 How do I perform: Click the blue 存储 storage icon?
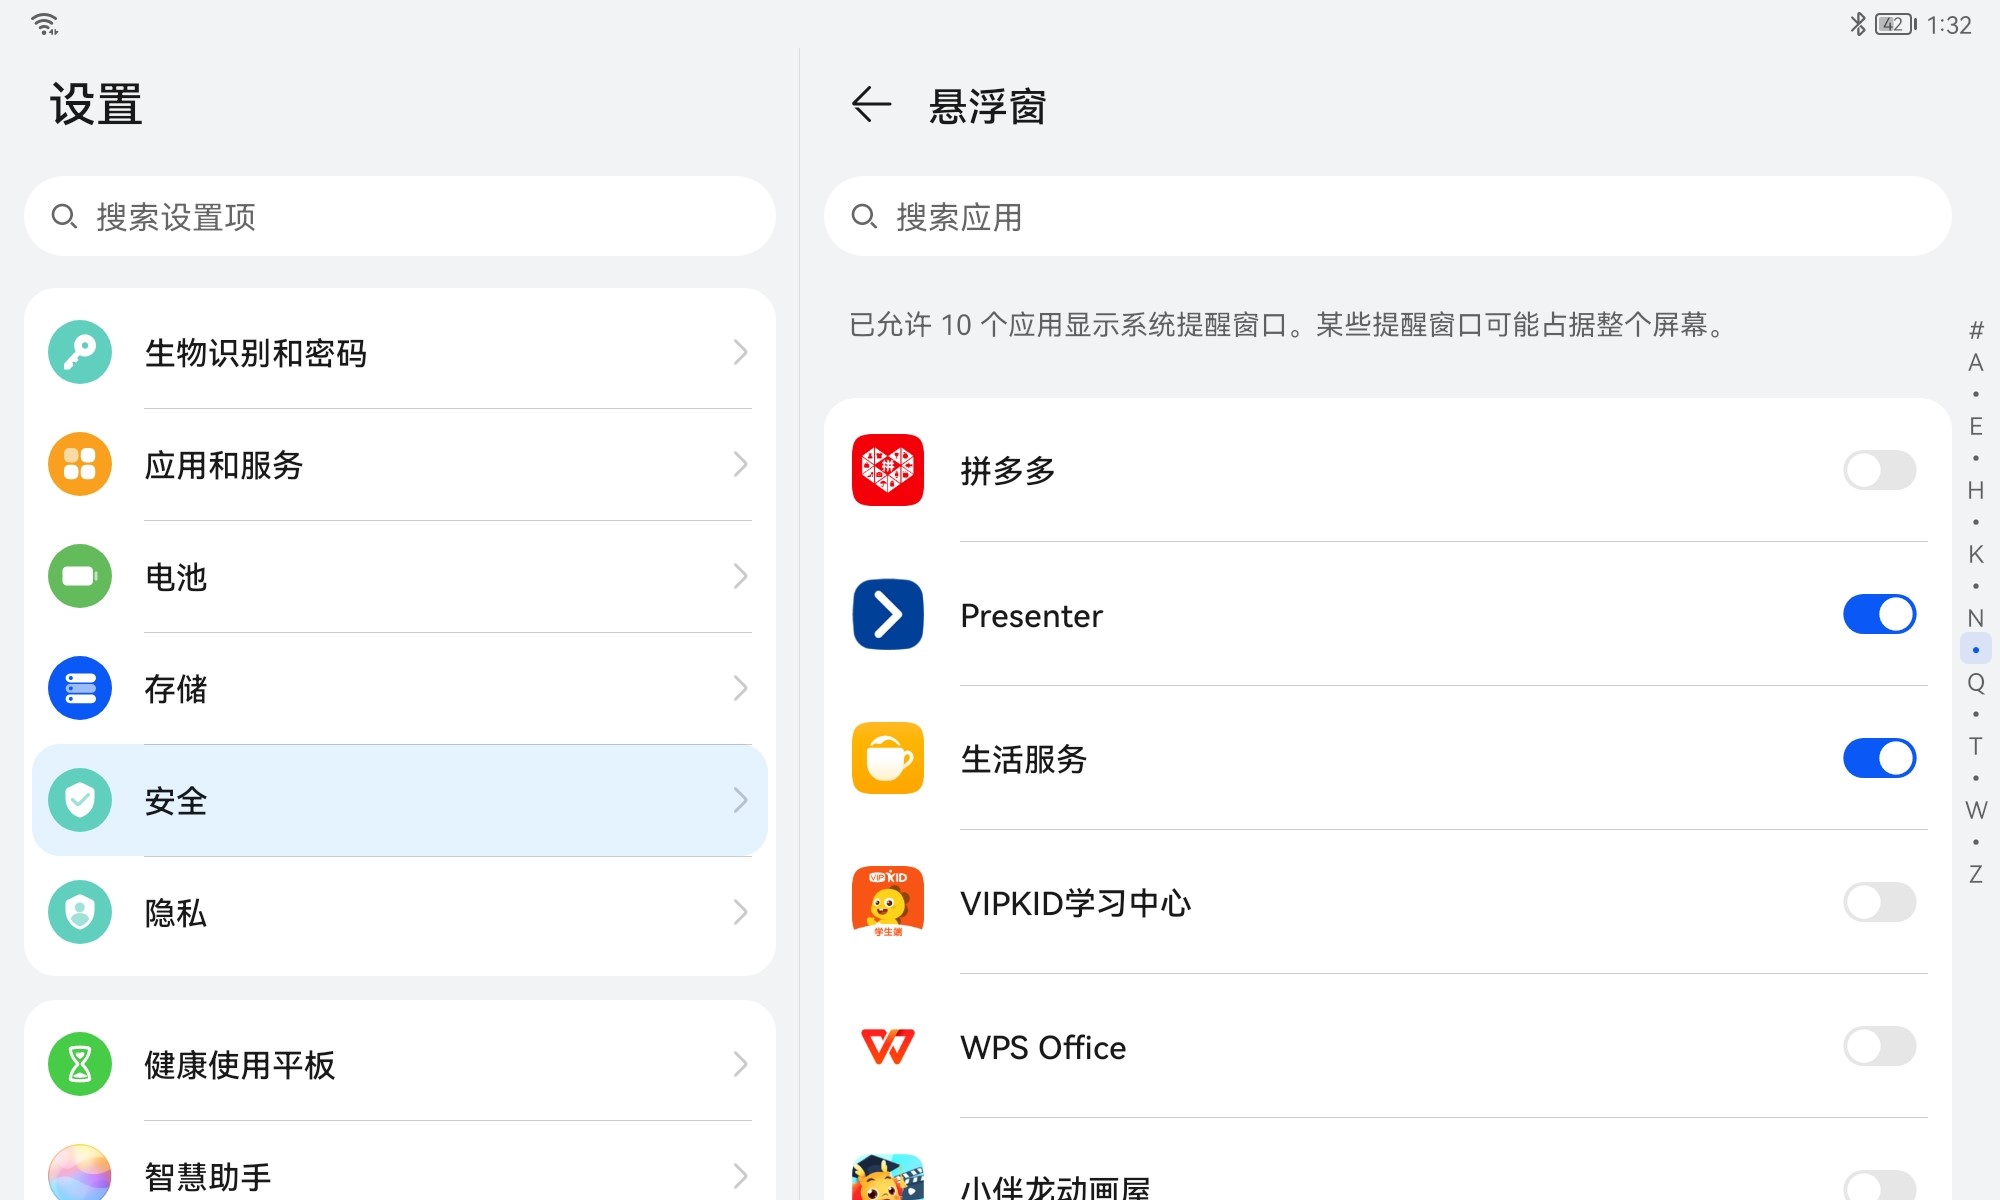point(80,688)
